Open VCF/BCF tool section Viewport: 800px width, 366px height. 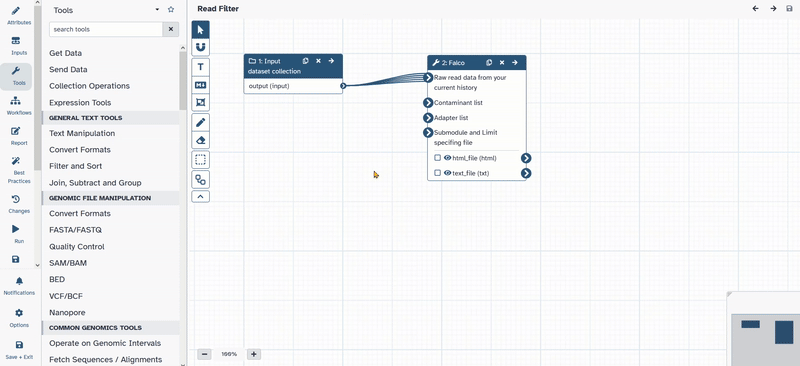tap(66, 296)
